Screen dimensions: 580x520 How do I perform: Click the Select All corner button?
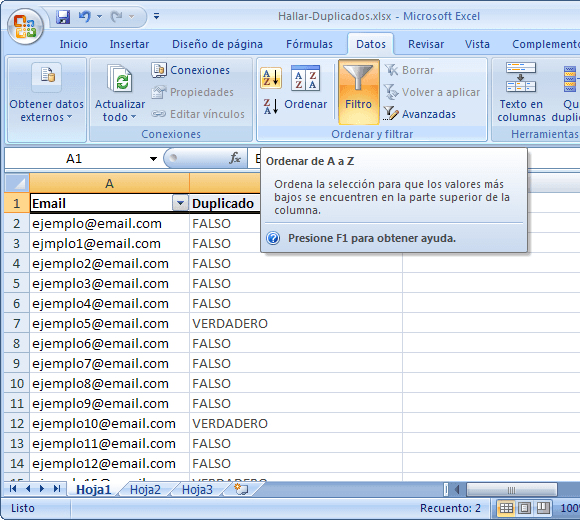pos(17,183)
